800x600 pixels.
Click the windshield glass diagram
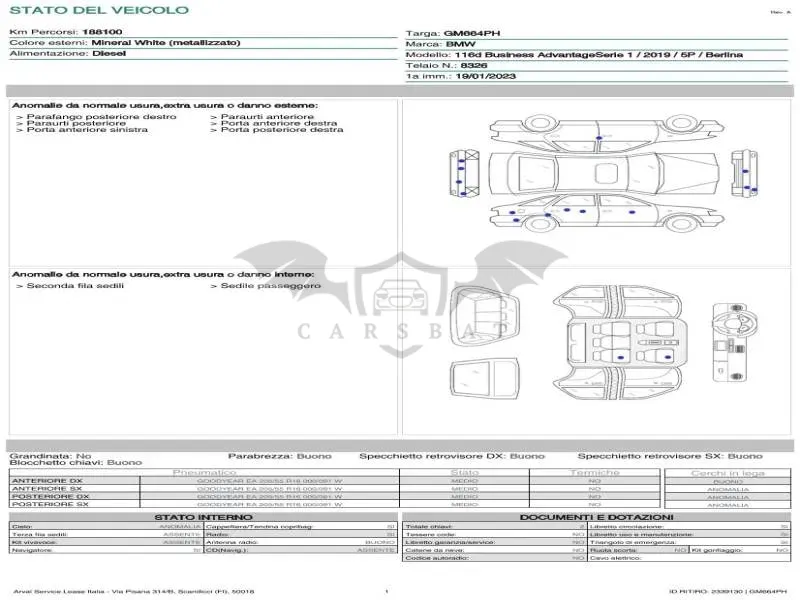pos(485,378)
